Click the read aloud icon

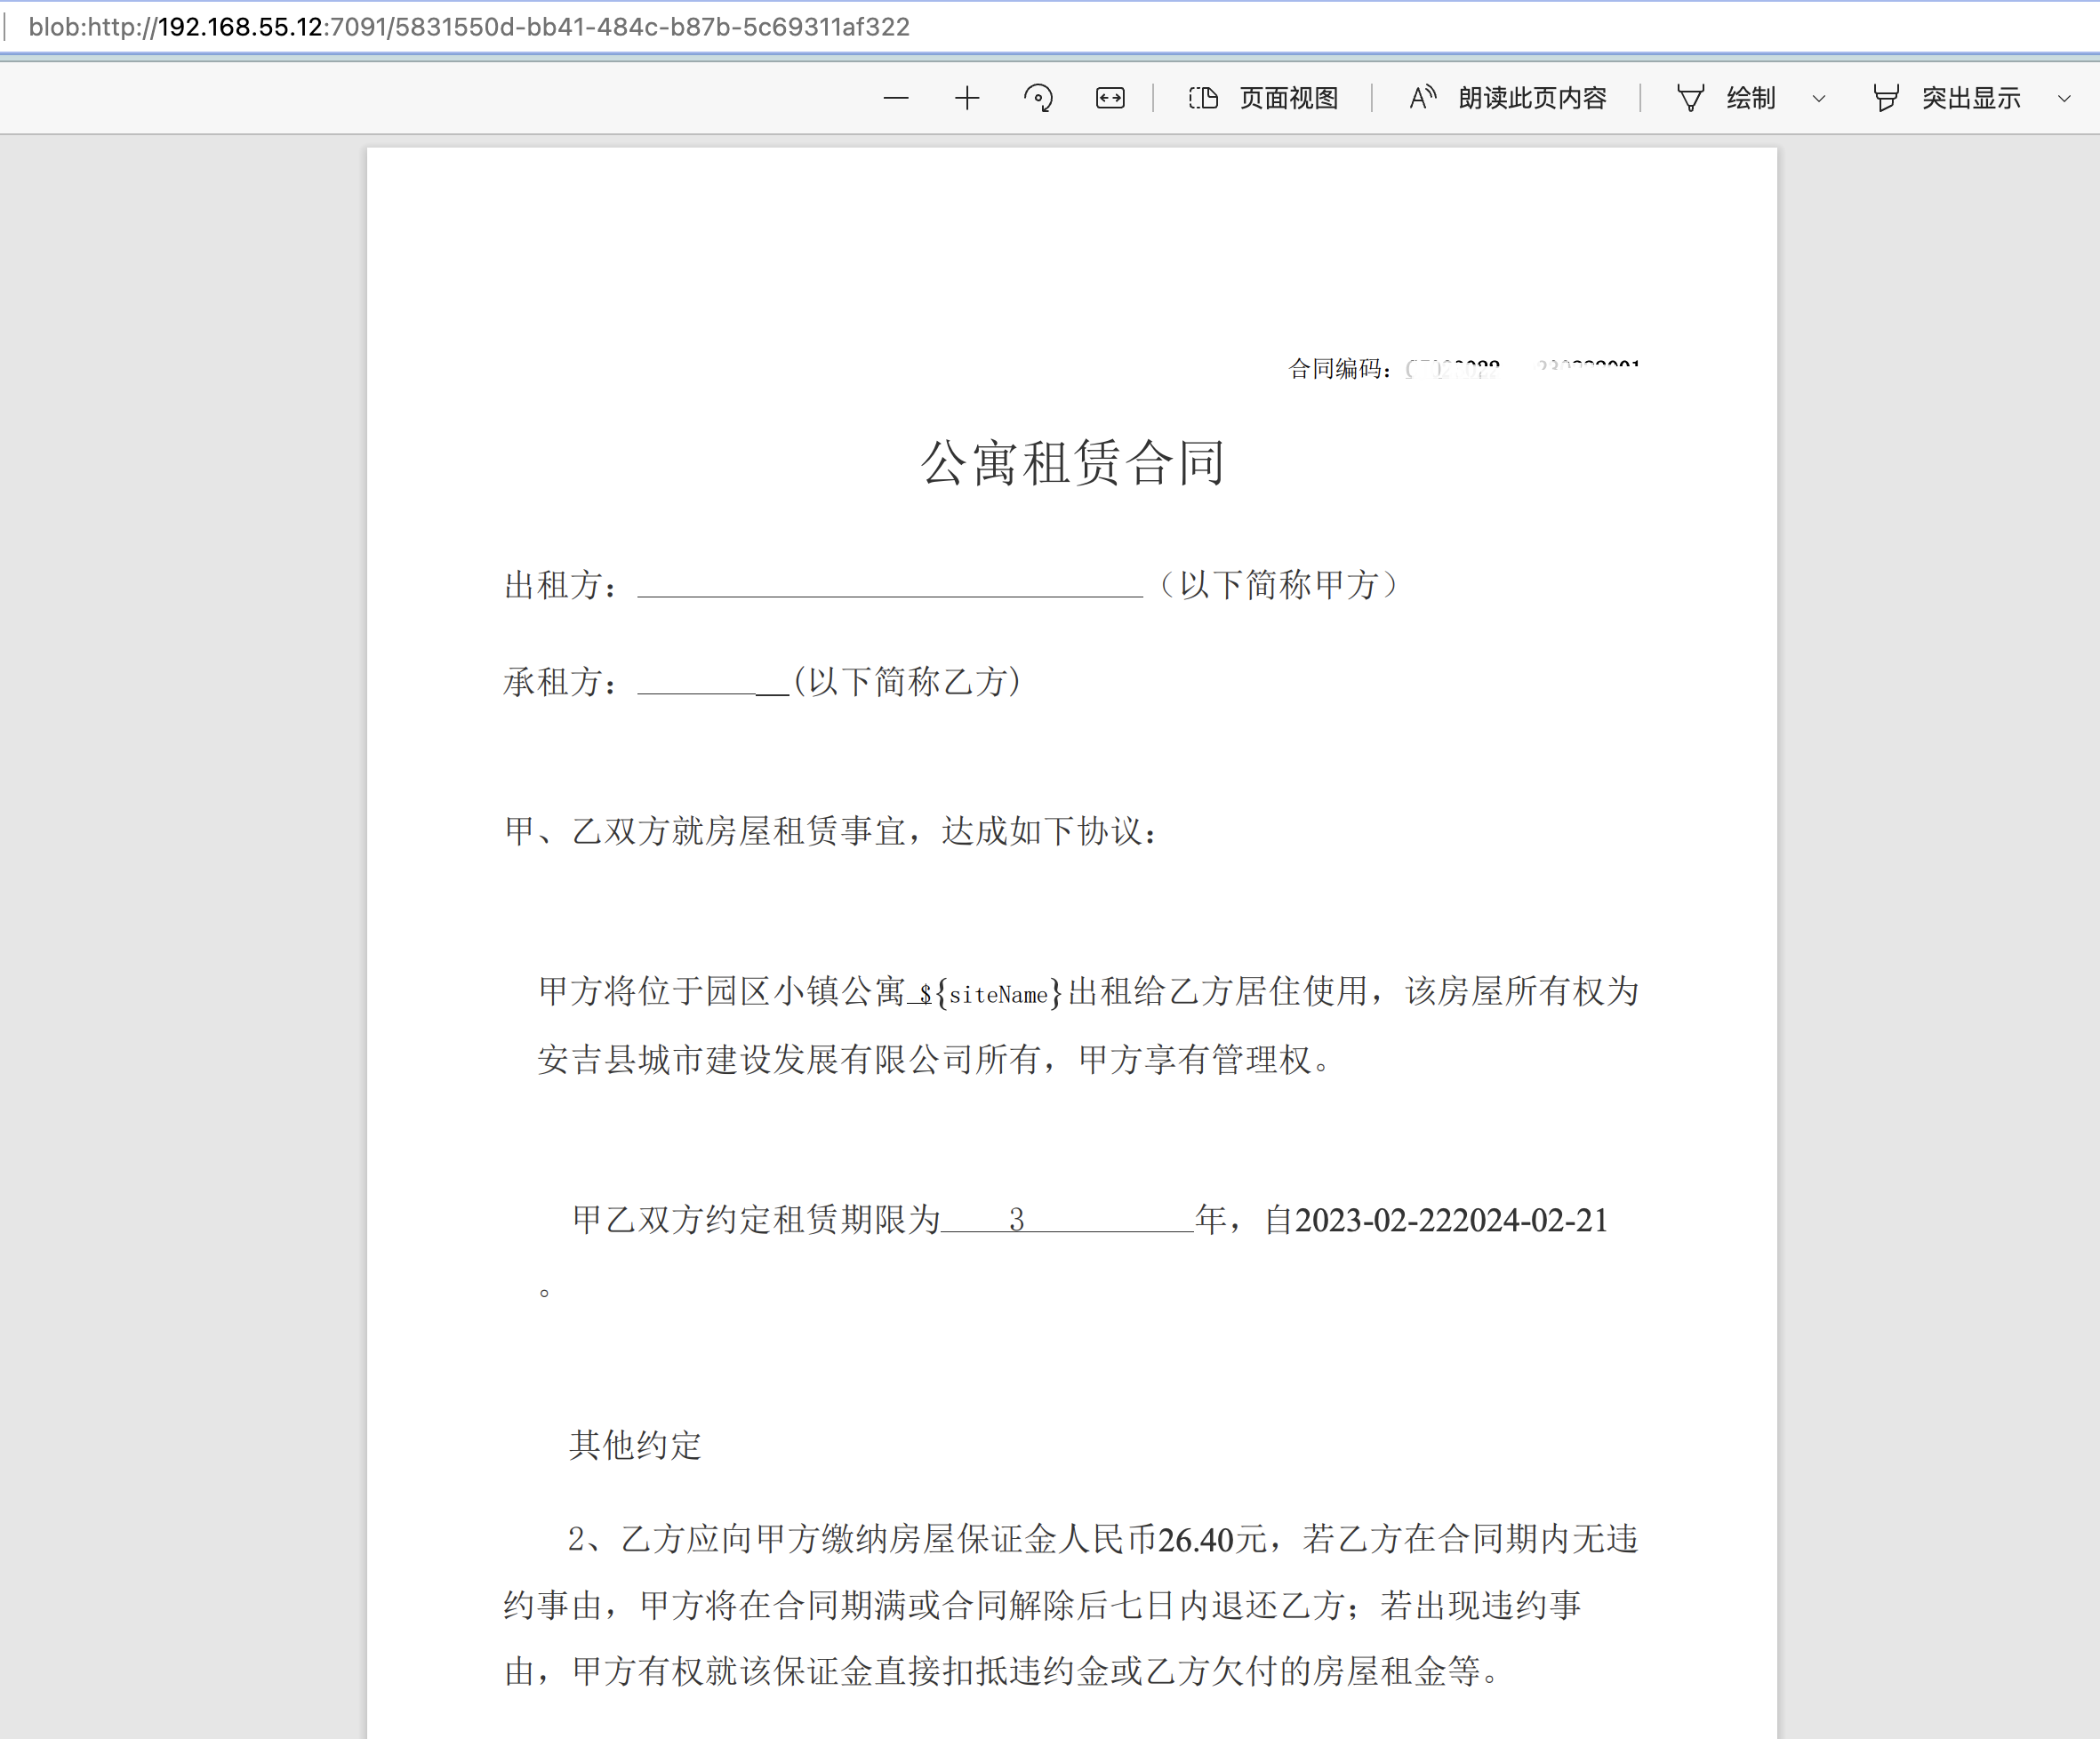(x=1422, y=98)
